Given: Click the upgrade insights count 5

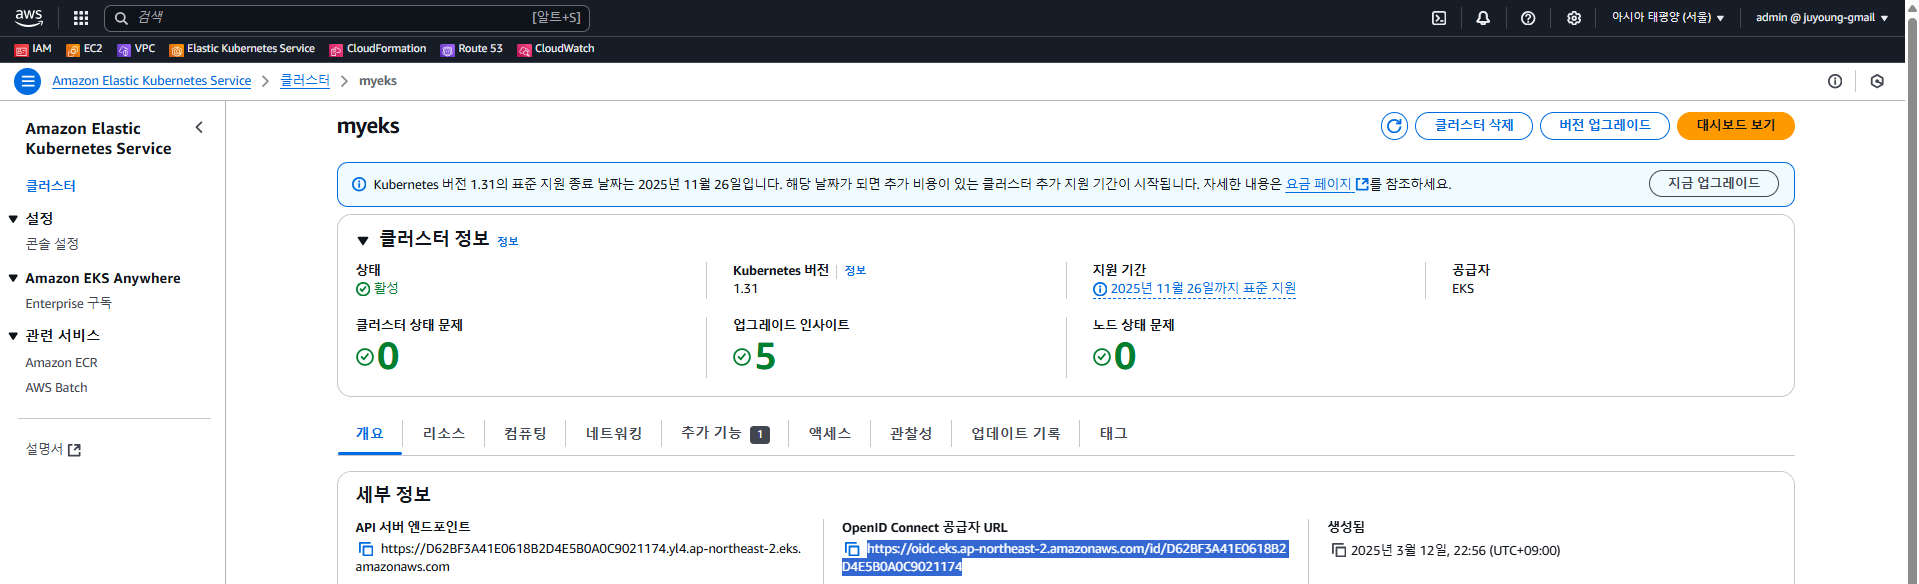Looking at the screenshot, I should [x=766, y=356].
